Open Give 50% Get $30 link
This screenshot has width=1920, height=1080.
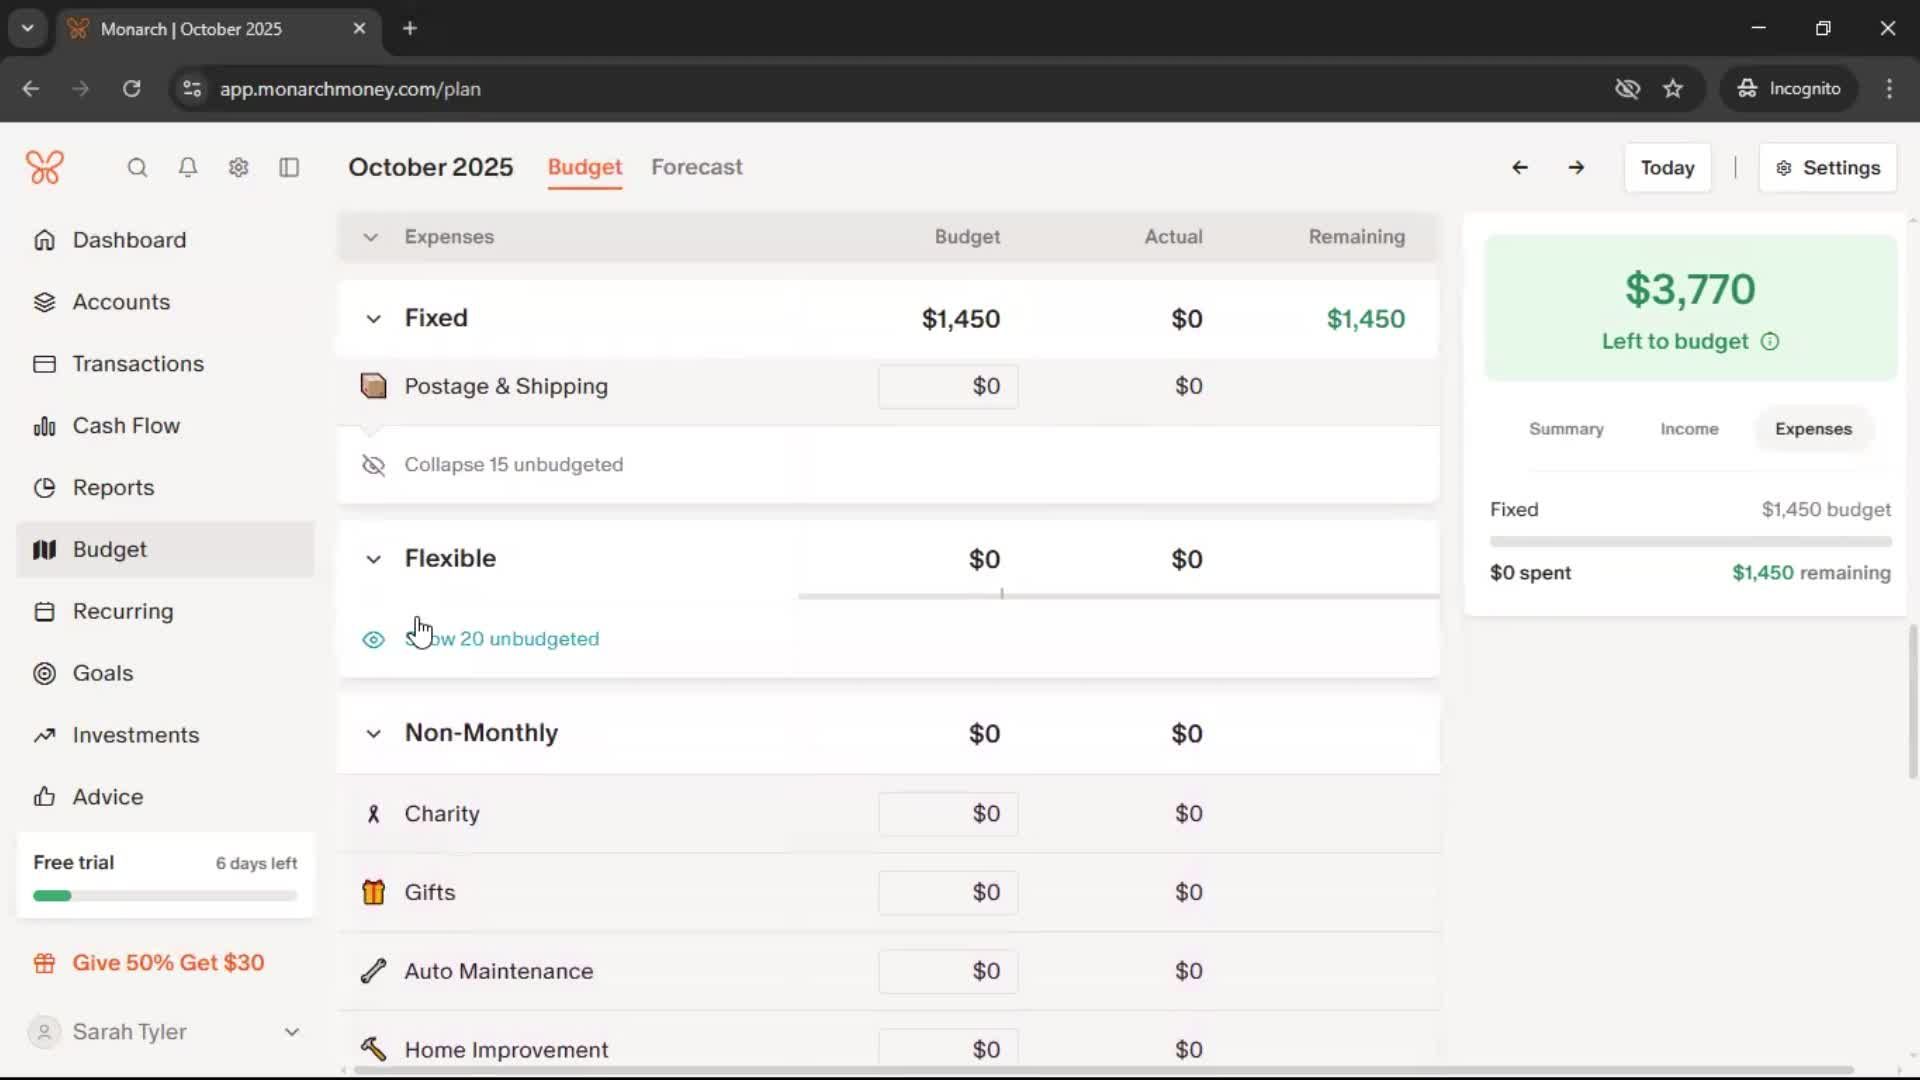168,963
